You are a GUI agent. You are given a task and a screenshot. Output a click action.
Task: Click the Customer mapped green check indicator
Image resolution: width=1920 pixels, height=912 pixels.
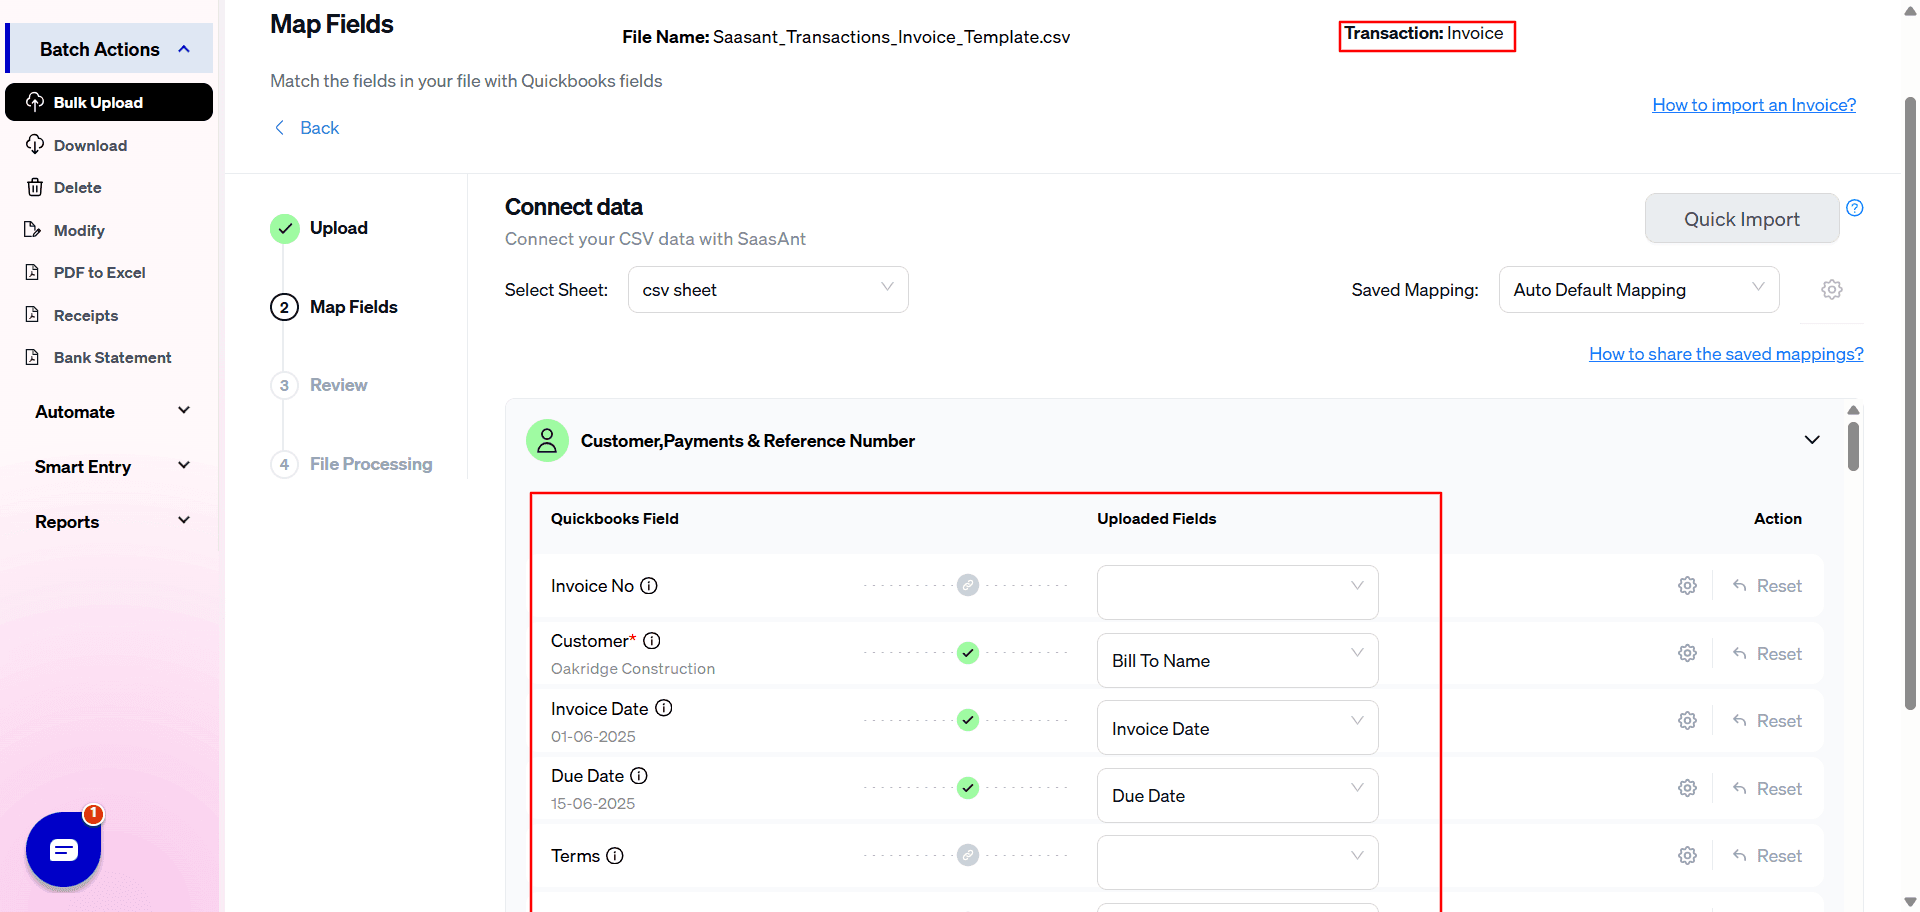point(967,653)
